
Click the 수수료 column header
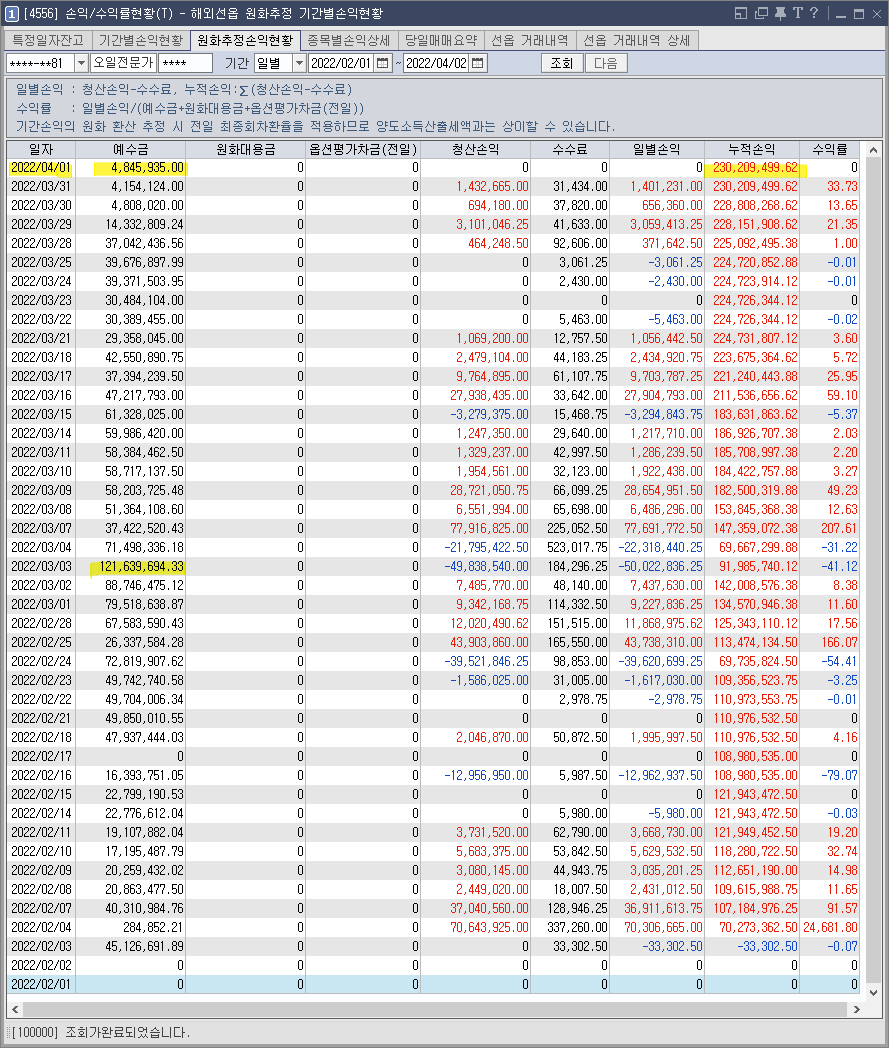(570, 149)
